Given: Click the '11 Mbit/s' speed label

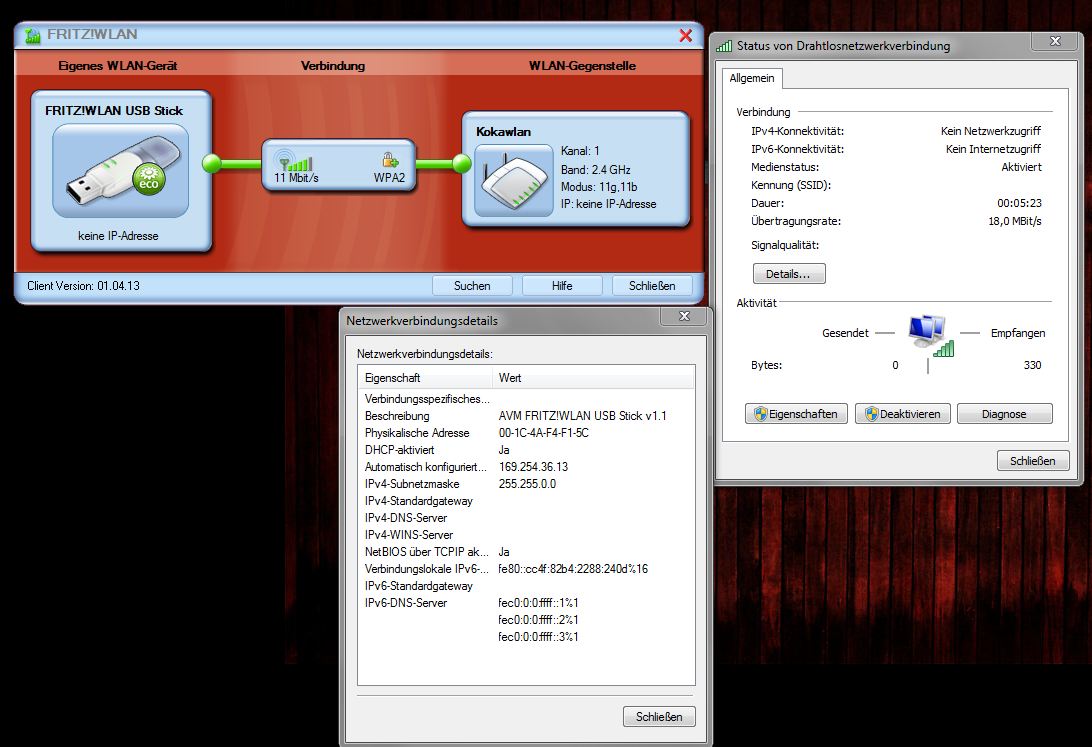Looking at the screenshot, I should [296, 178].
